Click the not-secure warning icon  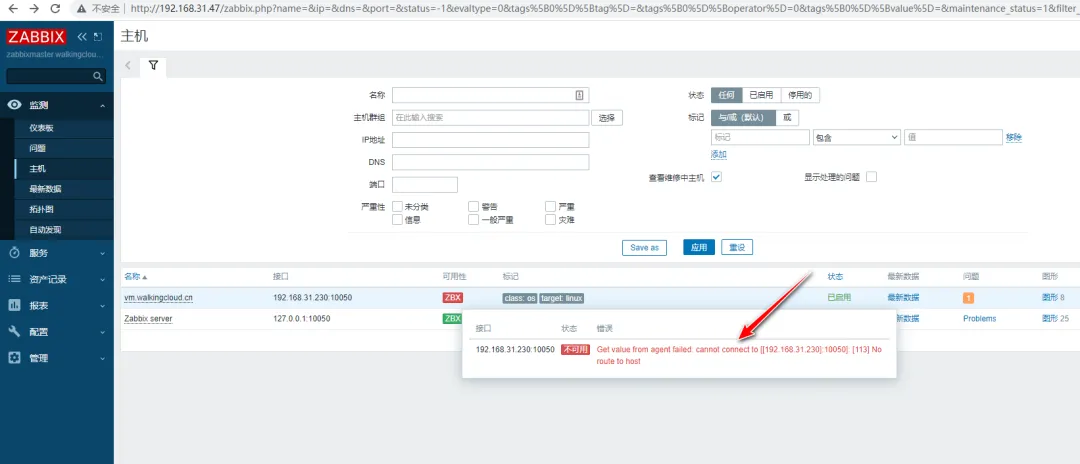tap(81, 9)
